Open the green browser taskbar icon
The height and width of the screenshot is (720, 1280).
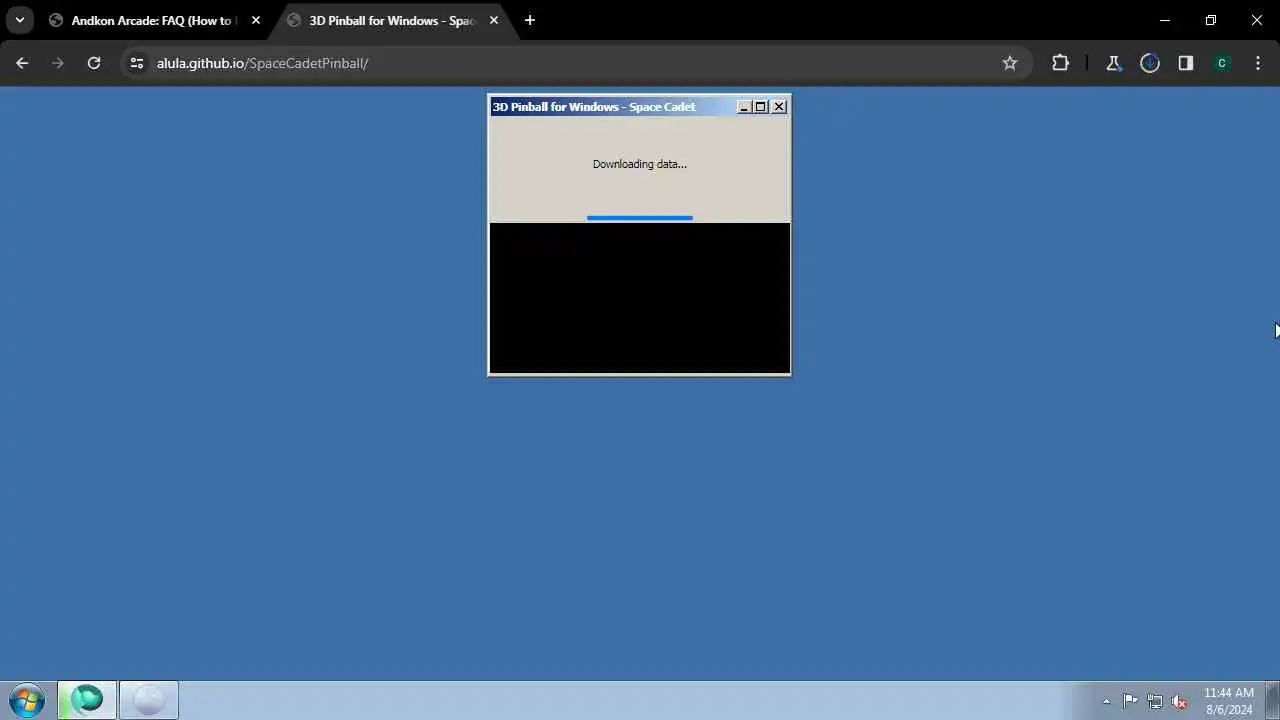click(87, 700)
